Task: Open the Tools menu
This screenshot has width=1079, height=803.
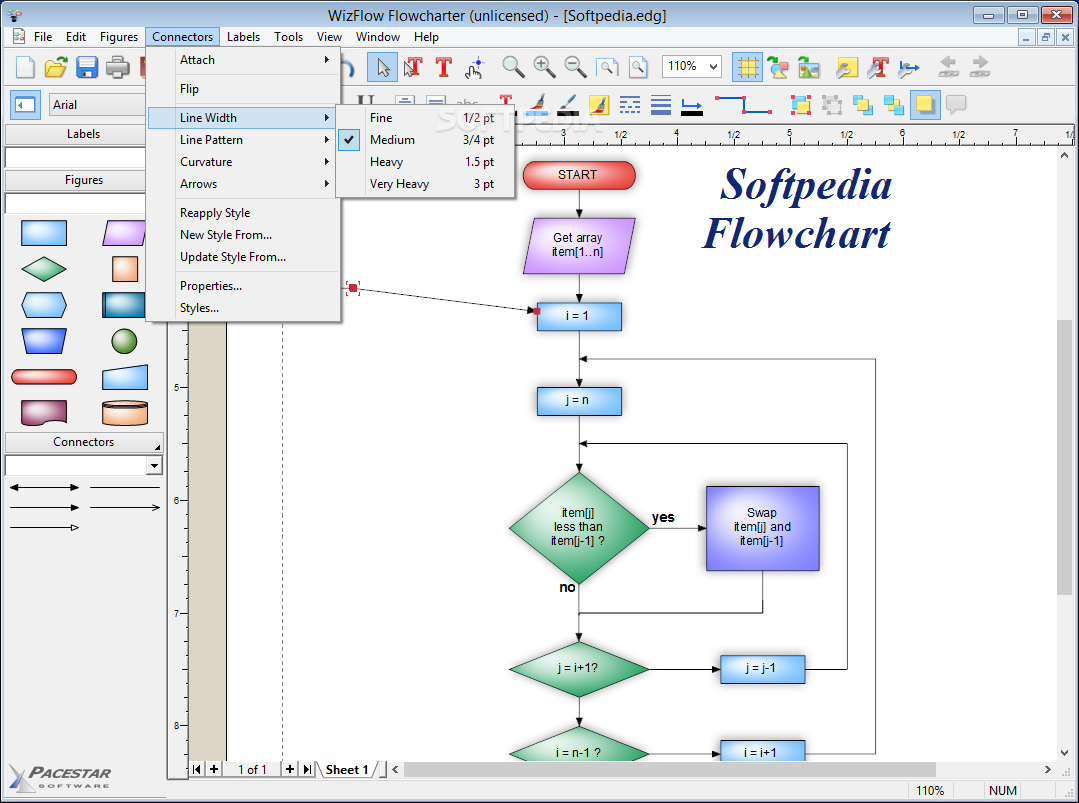Action: coord(288,36)
